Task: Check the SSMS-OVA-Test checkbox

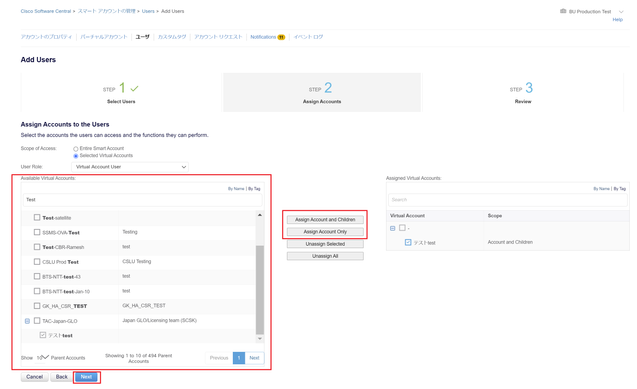Action: 37,232
